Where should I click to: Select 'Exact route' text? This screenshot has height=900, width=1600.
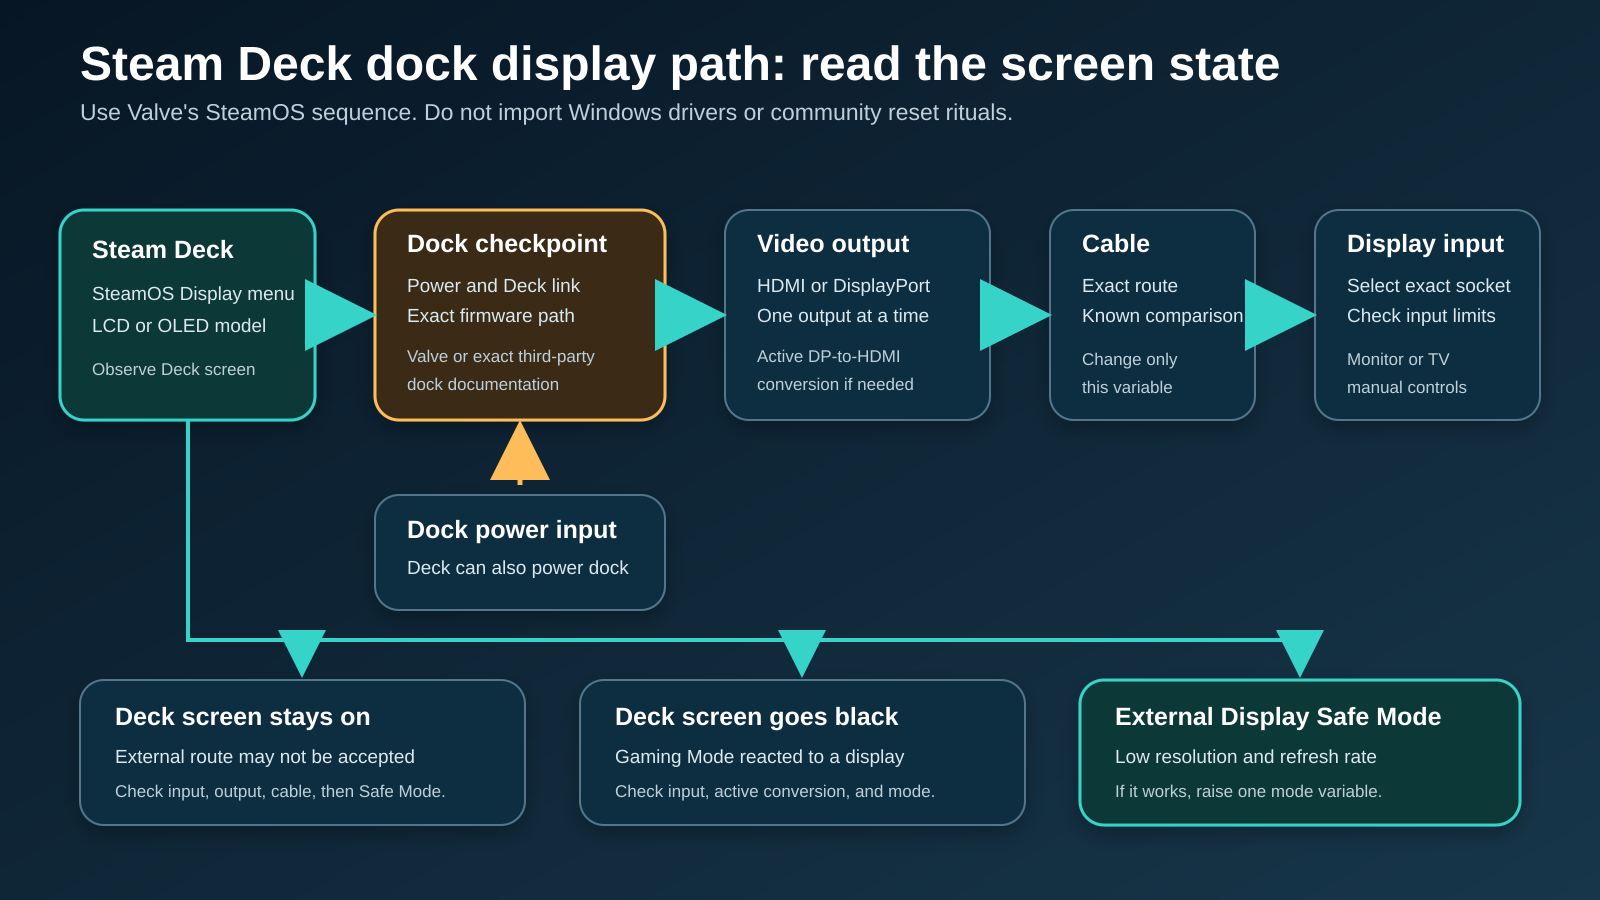click(x=1130, y=286)
